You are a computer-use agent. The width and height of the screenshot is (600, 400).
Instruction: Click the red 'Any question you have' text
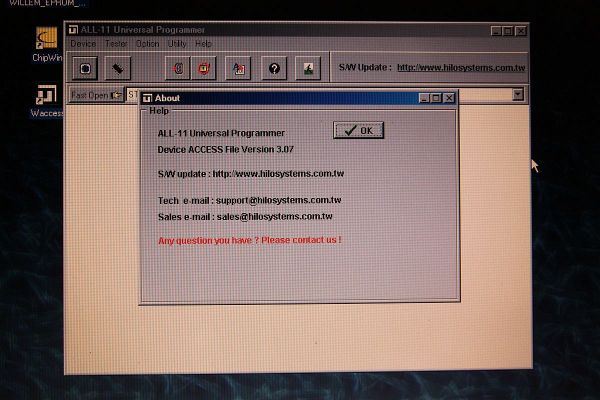(x=249, y=240)
